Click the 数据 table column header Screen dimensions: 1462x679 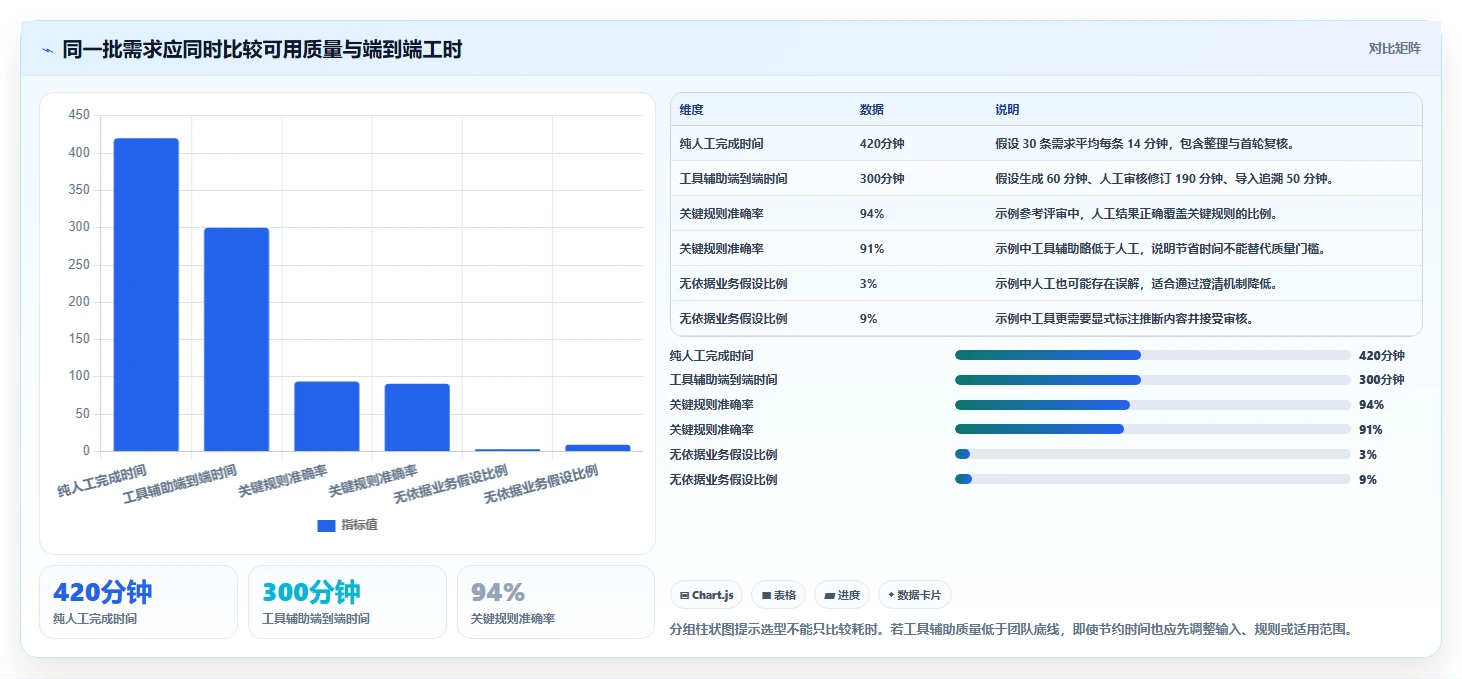click(x=872, y=110)
